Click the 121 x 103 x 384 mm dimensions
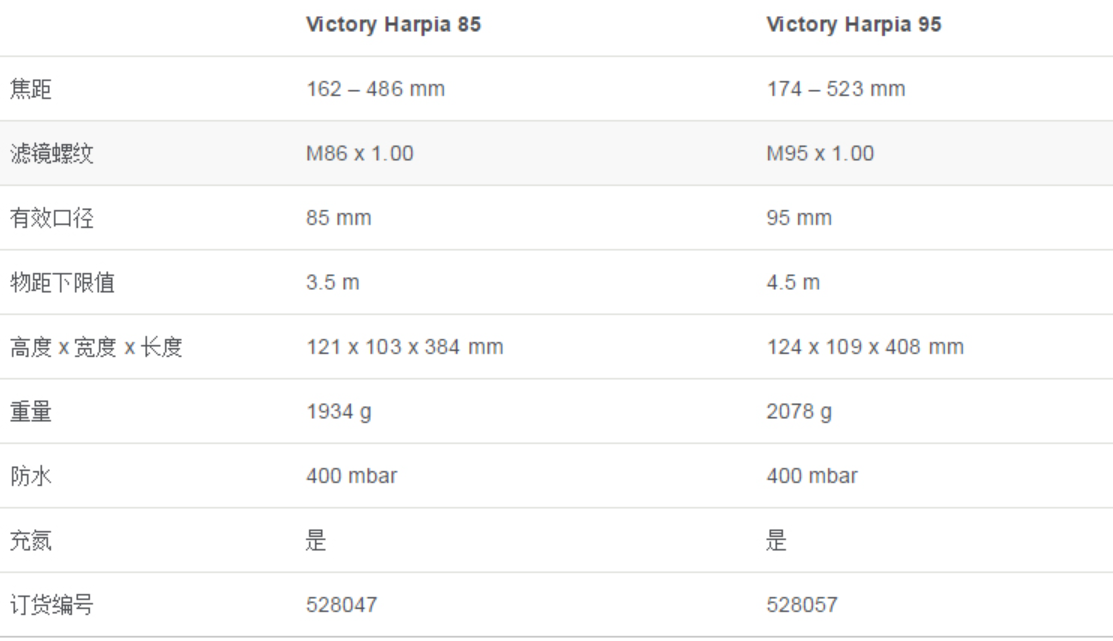The height and width of the screenshot is (641, 1113). [405, 347]
